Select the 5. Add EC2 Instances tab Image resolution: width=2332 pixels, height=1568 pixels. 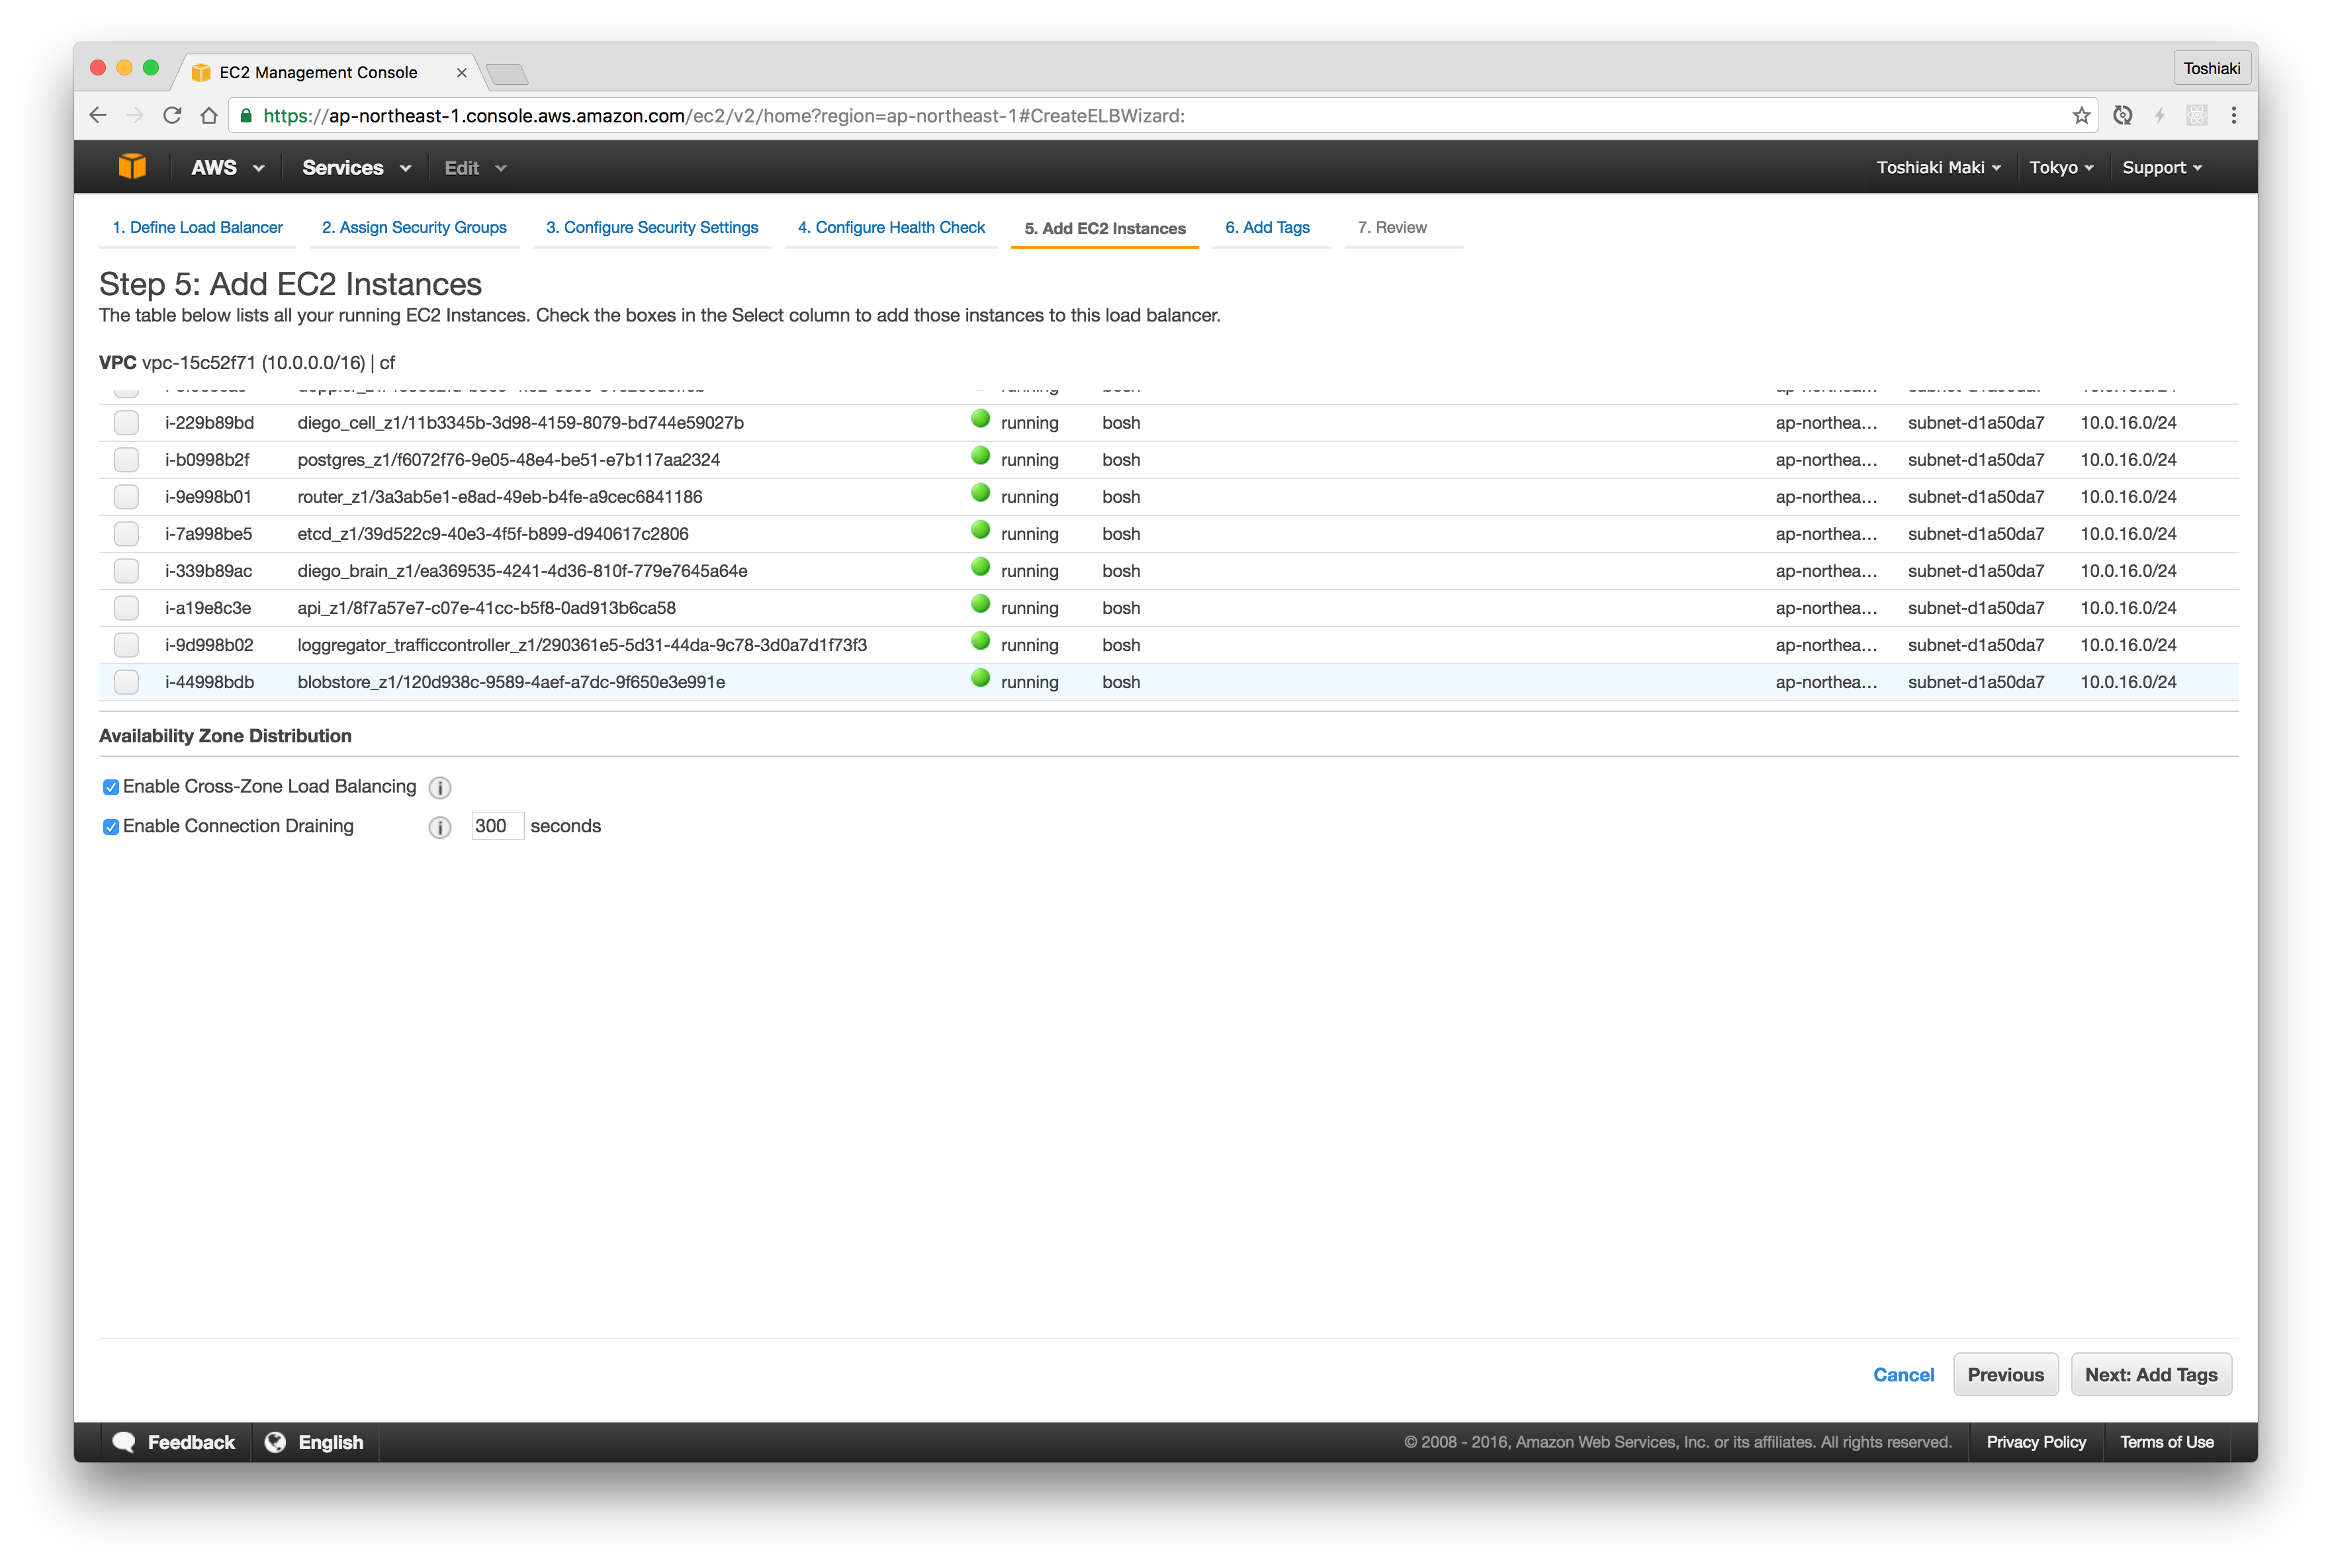point(1104,228)
